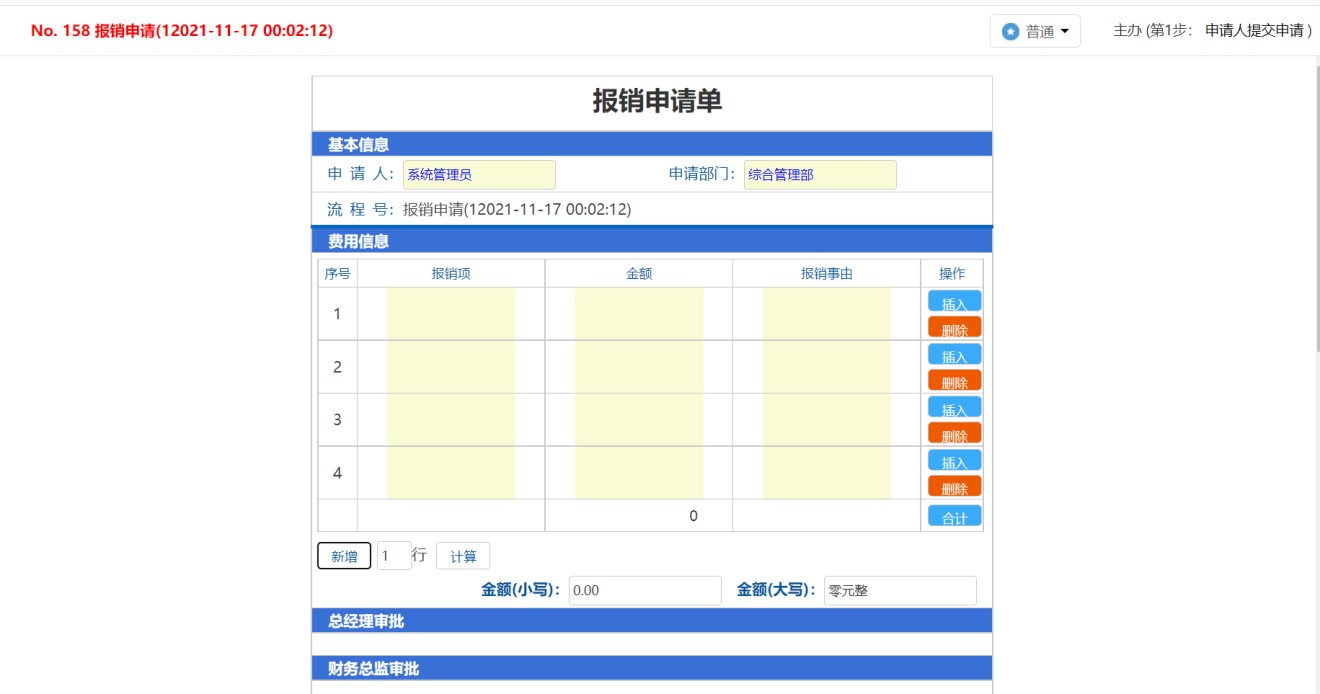Click the 申请部门 field showing 综合管理部

tap(820, 174)
